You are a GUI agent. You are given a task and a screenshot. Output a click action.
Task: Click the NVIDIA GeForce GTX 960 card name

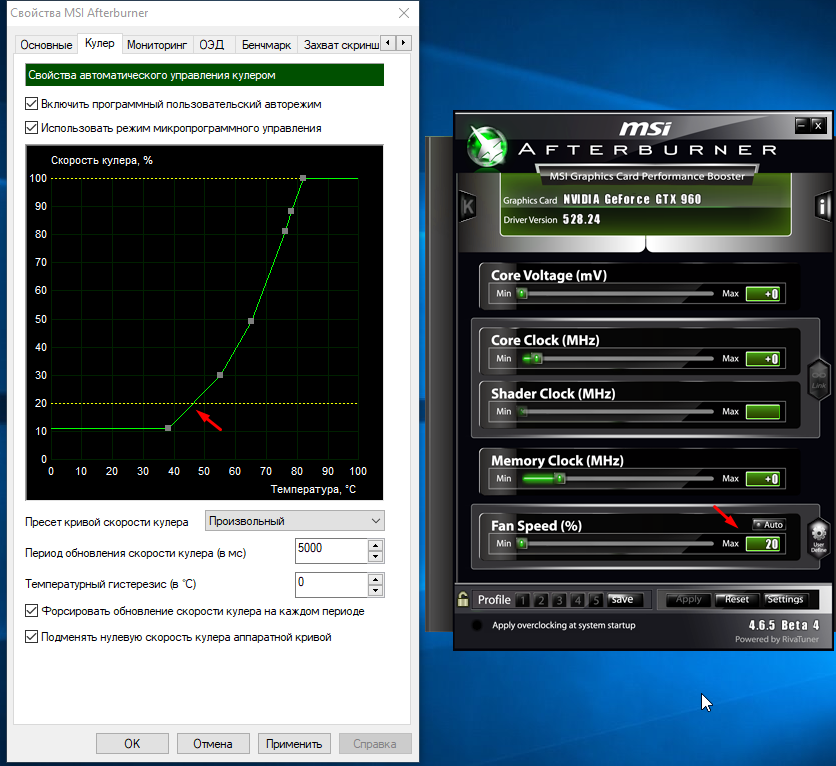tap(632, 199)
